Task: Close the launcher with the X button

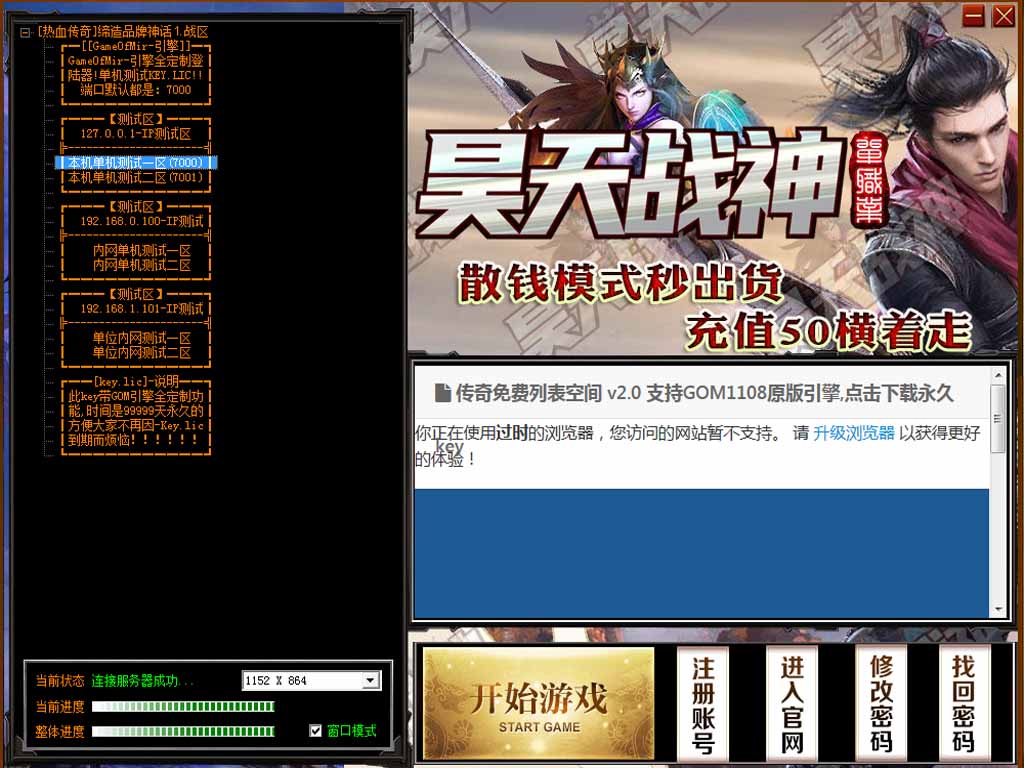Action: [1003, 16]
